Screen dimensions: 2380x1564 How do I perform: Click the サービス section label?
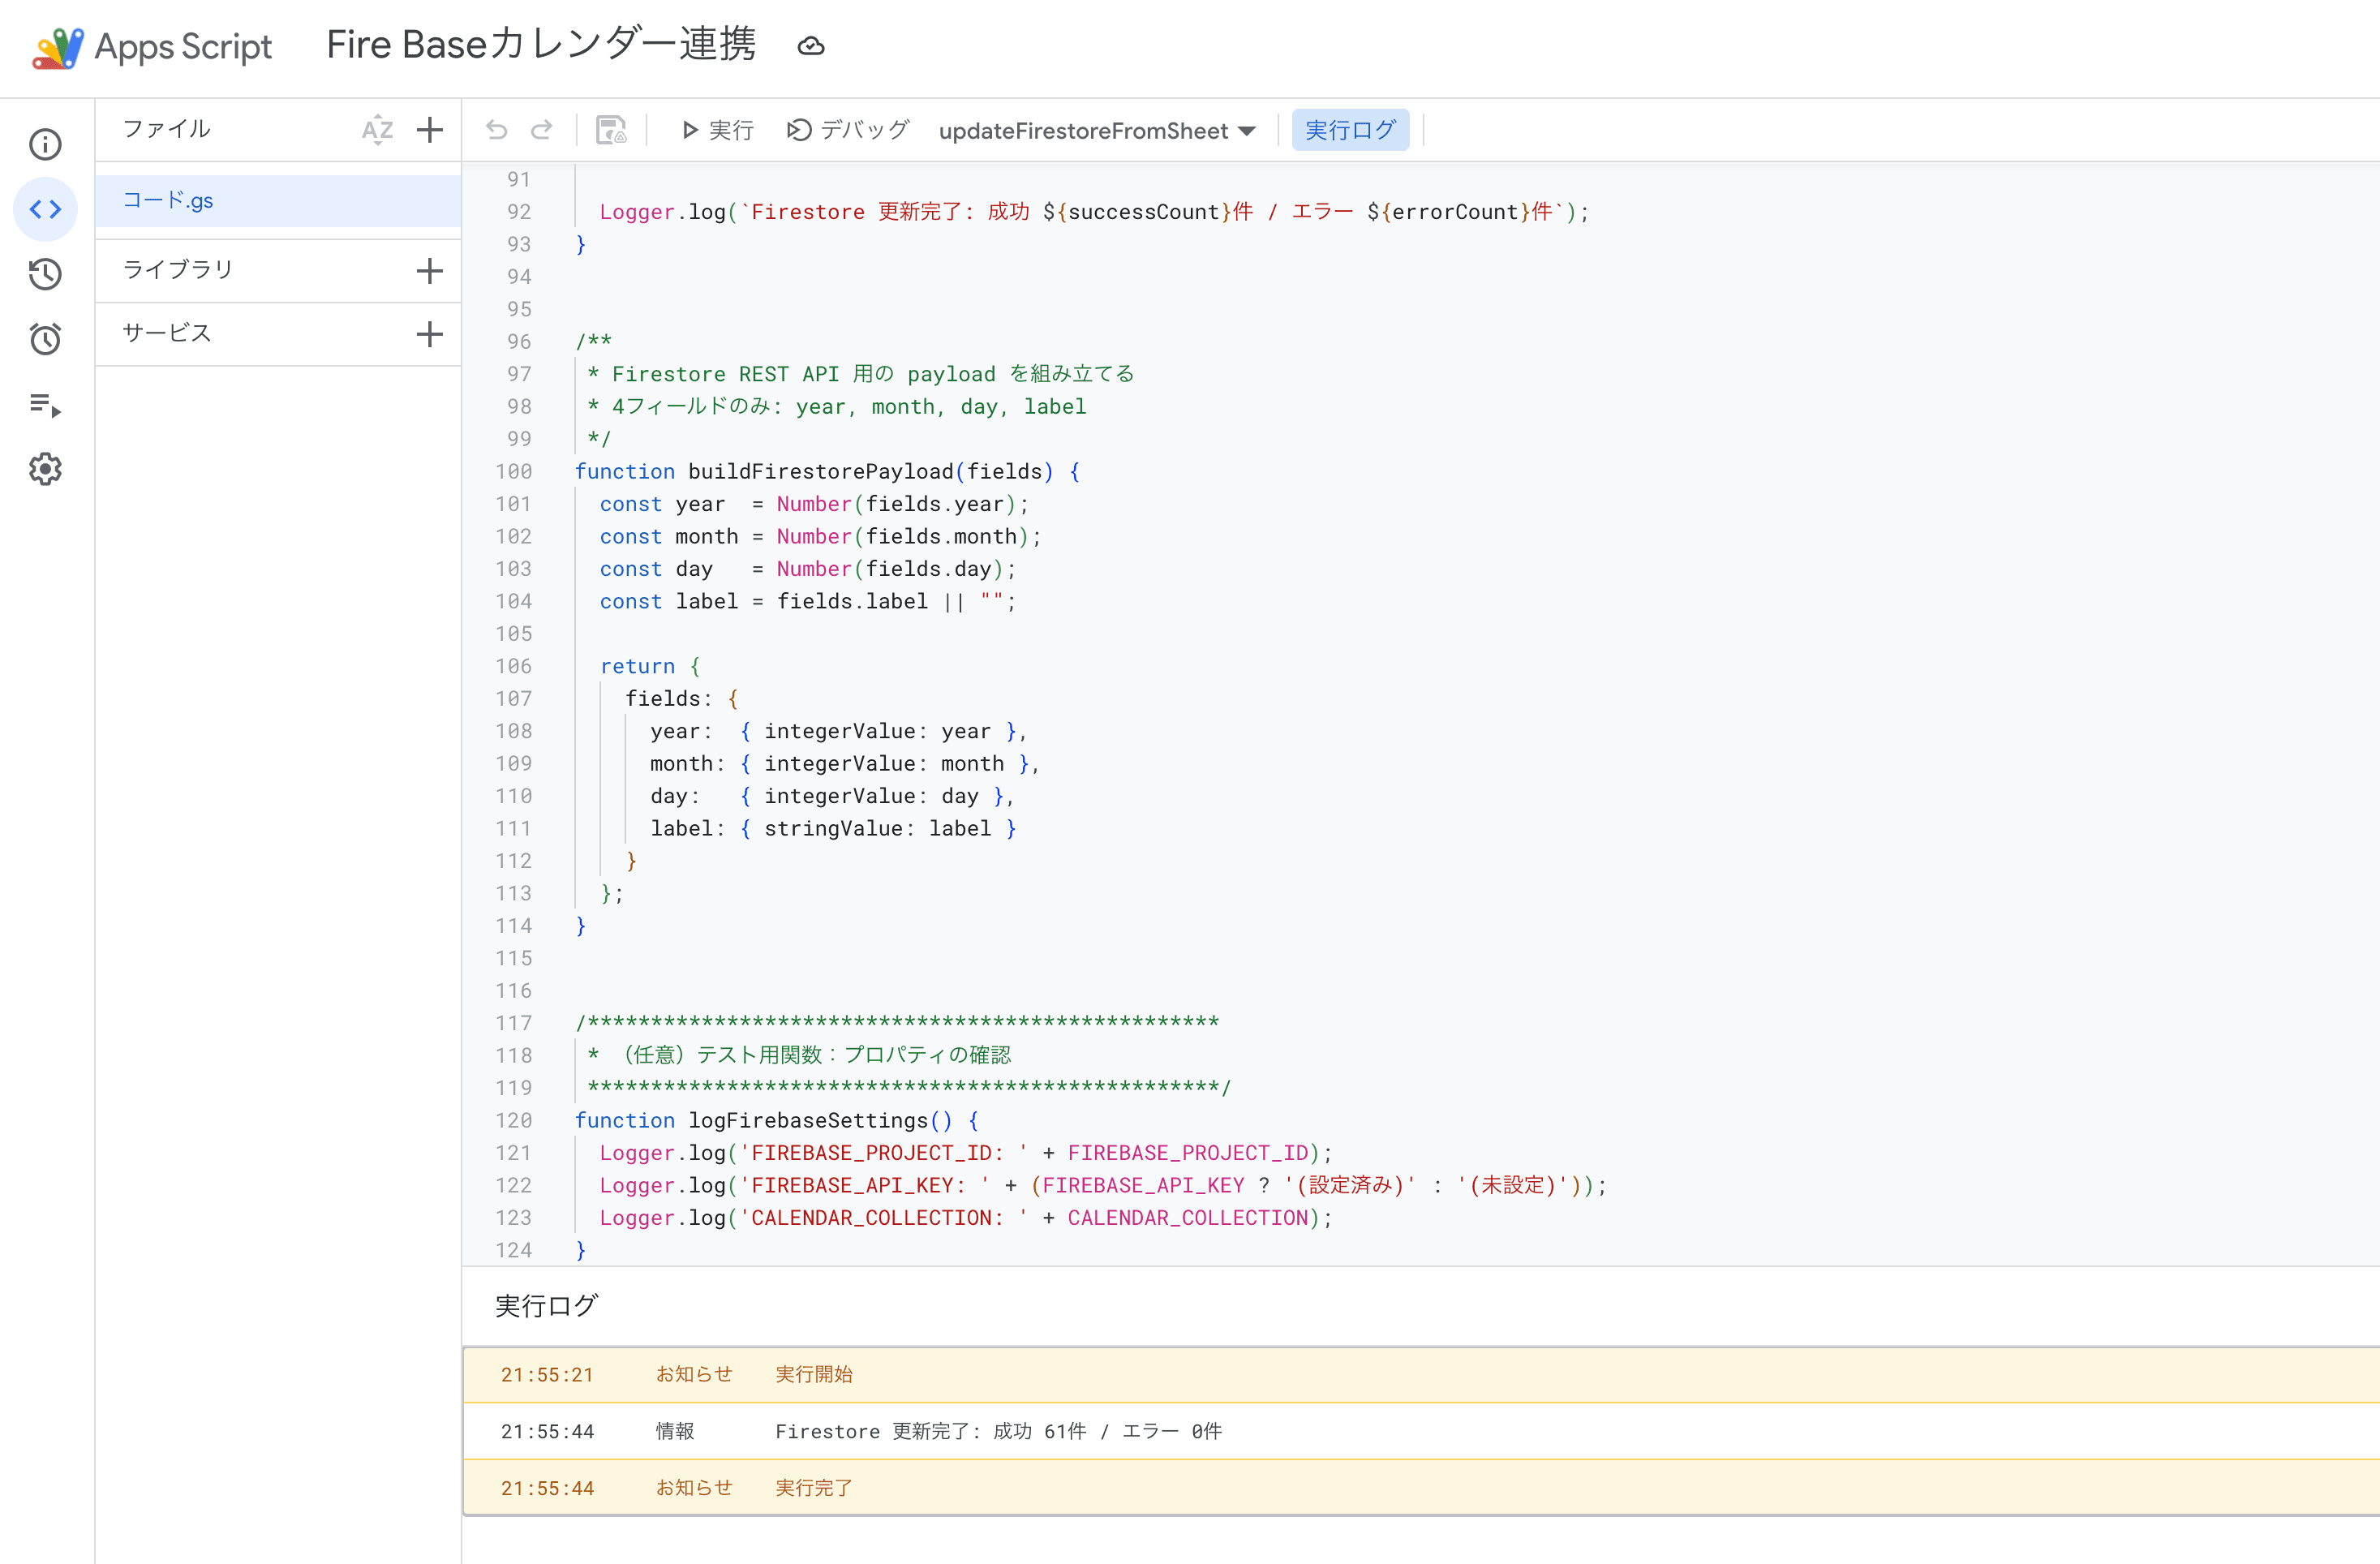point(167,333)
